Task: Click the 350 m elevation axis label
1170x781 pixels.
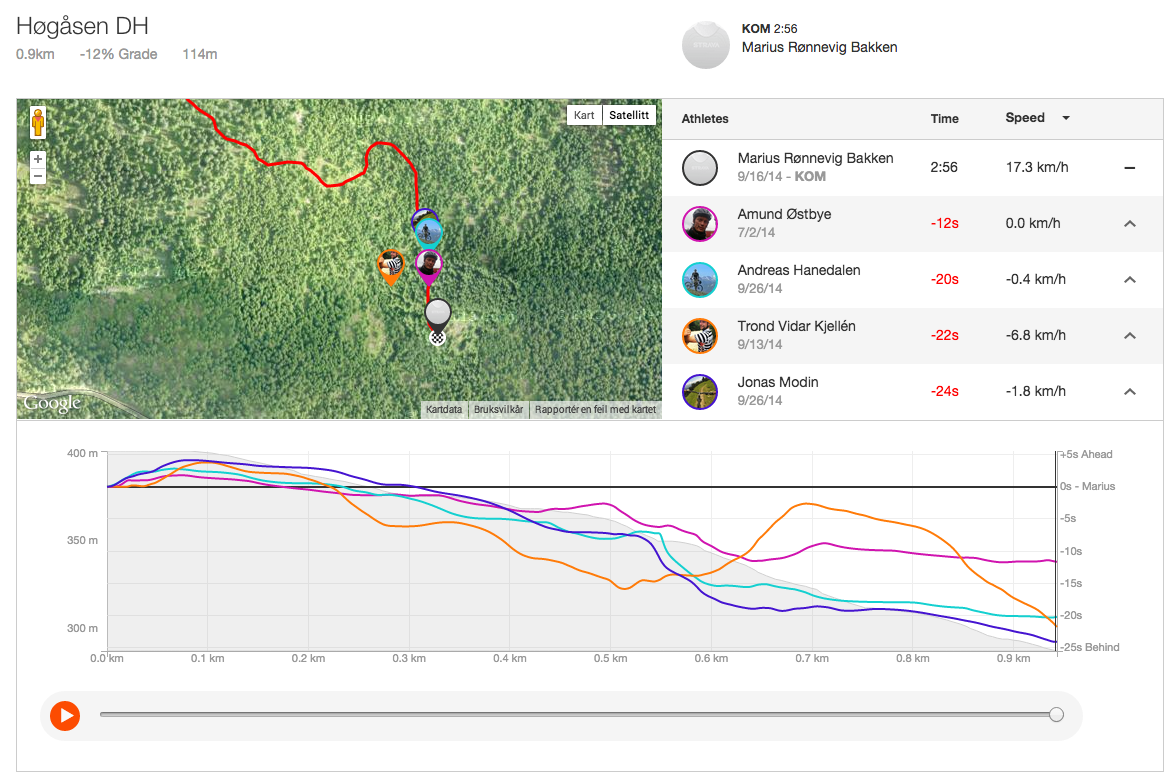Action: pyautogui.click(x=82, y=540)
